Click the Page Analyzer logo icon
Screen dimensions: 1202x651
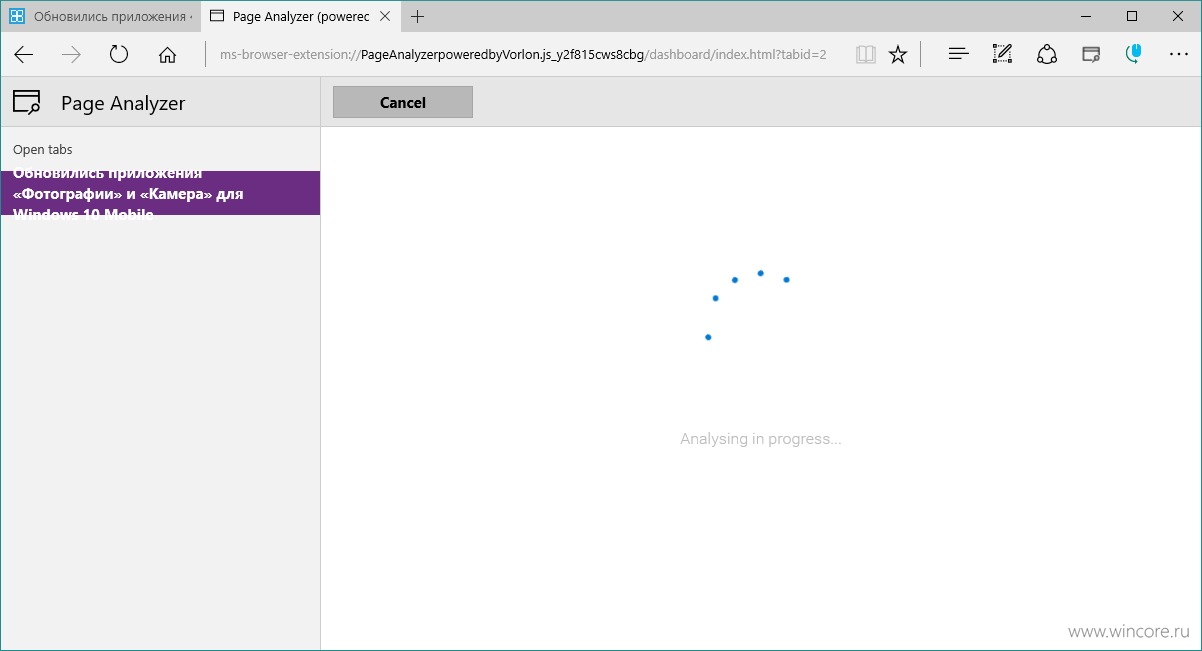click(27, 102)
